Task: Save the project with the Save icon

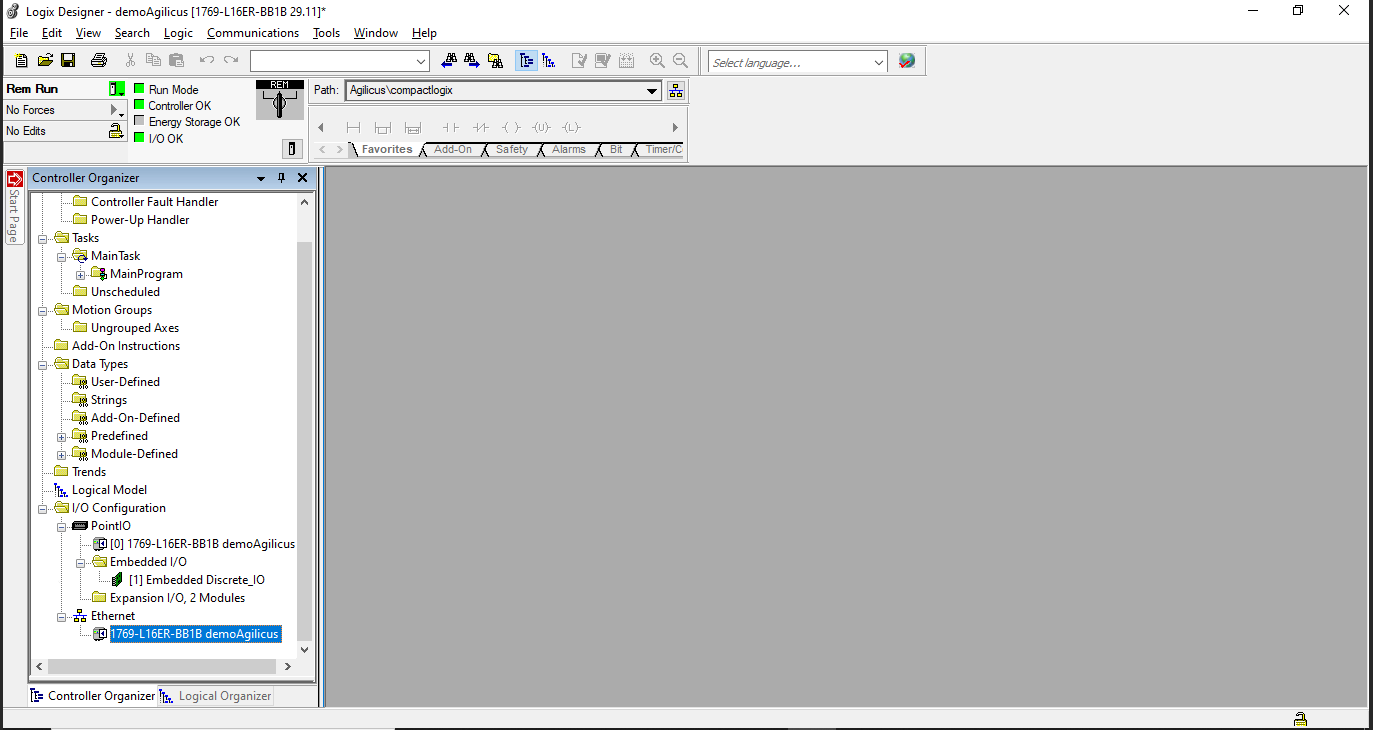Action: pos(68,60)
